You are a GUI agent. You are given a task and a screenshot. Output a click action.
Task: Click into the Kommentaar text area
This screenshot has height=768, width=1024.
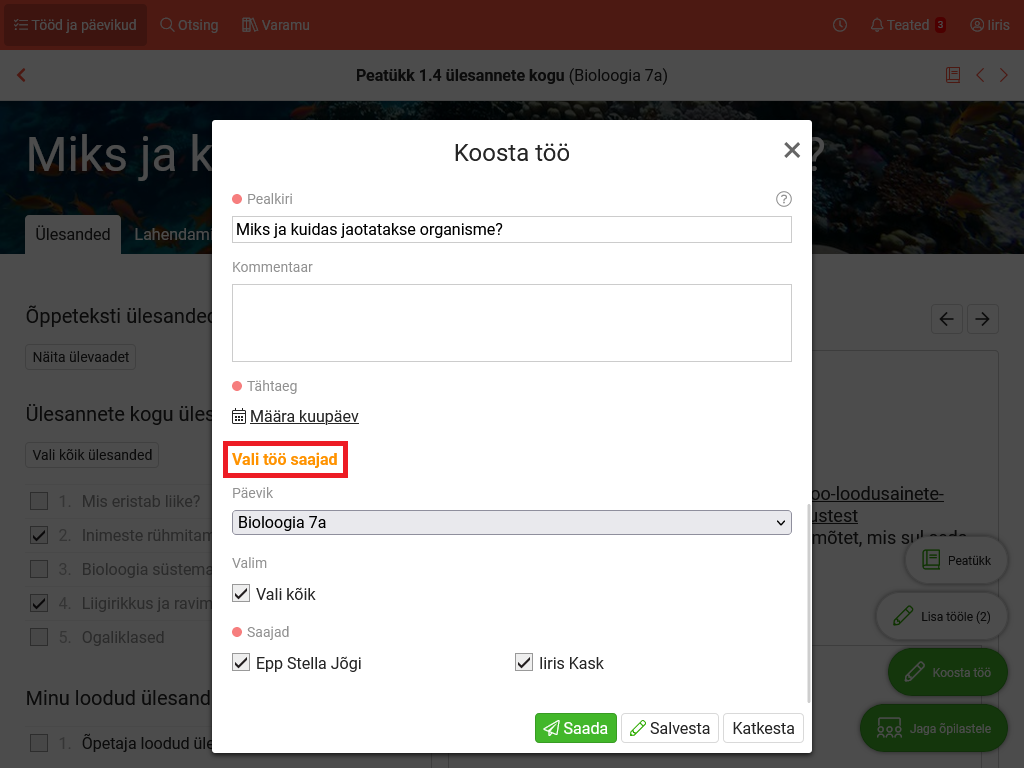click(x=511, y=322)
